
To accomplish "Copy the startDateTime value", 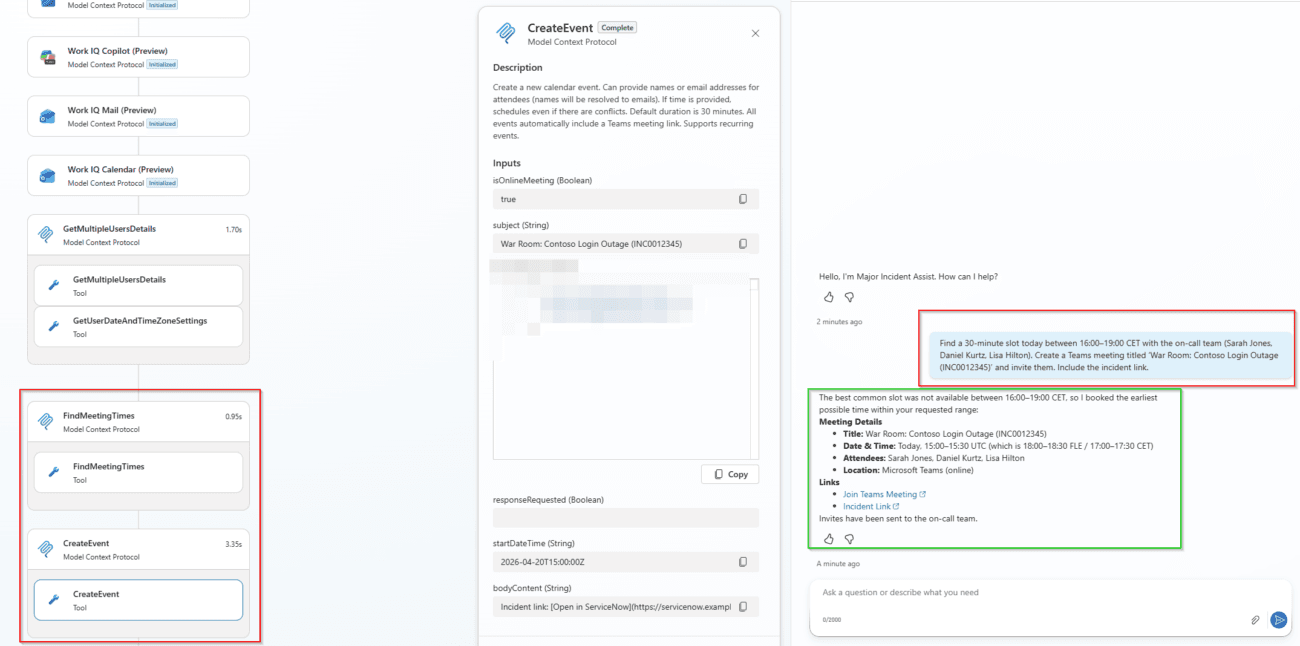I will [742, 562].
